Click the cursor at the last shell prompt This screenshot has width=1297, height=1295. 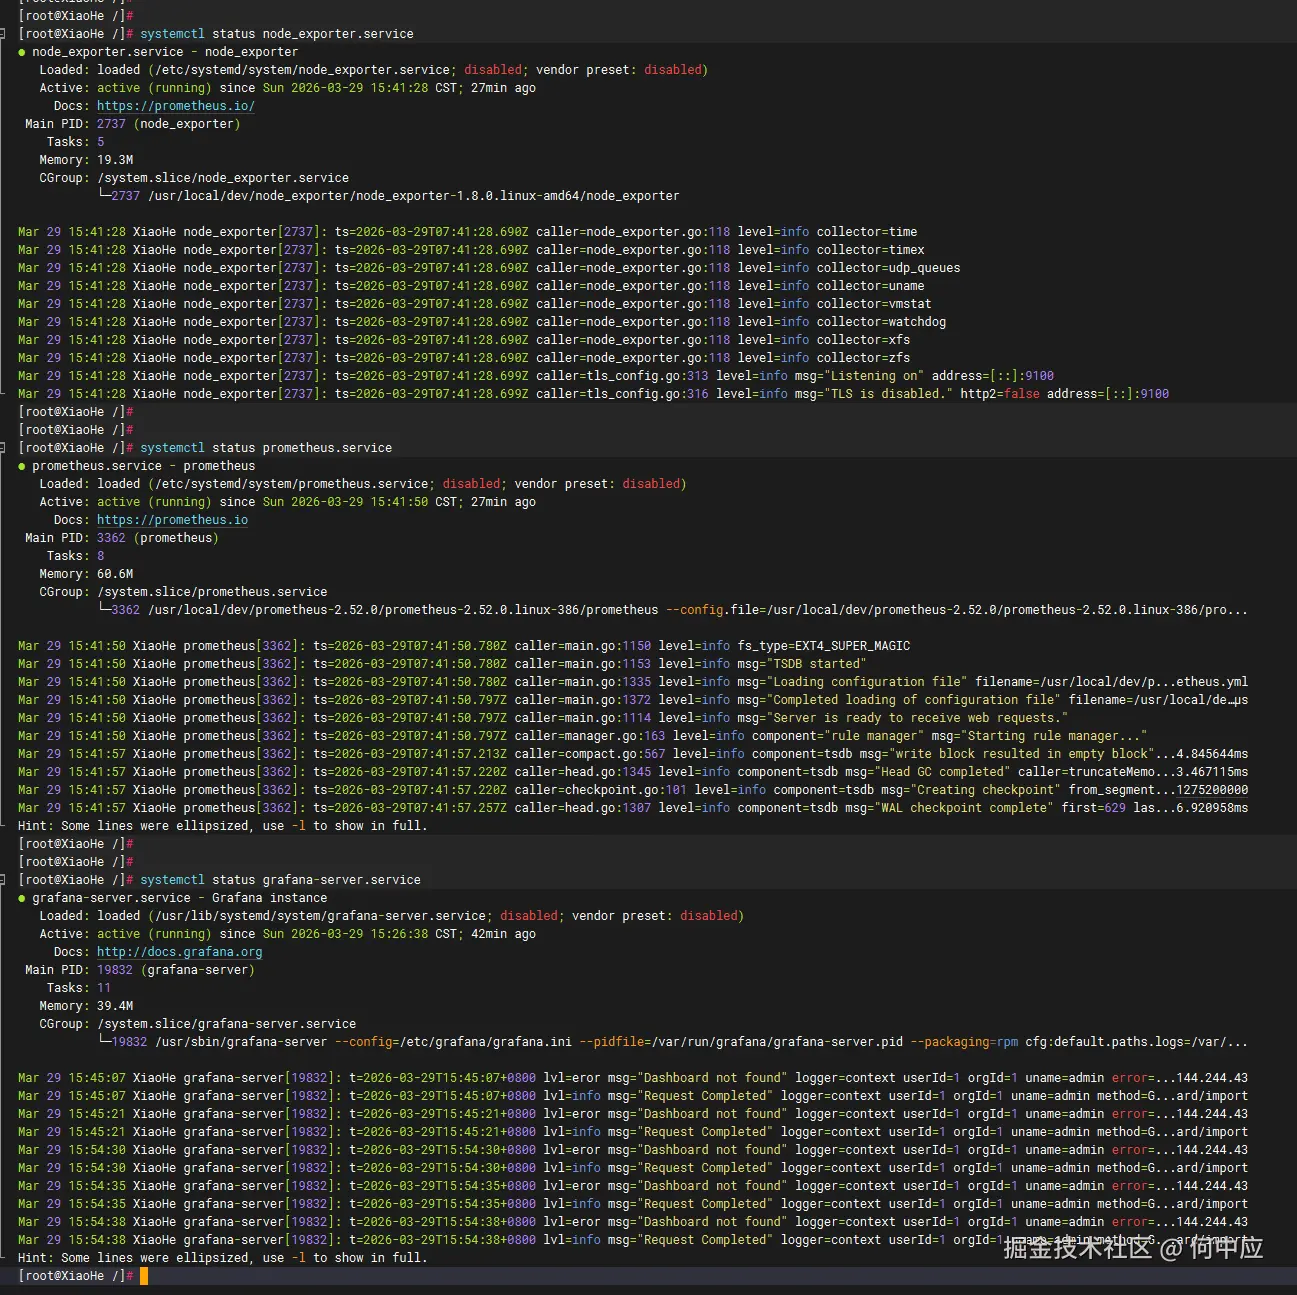point(144,1276)
